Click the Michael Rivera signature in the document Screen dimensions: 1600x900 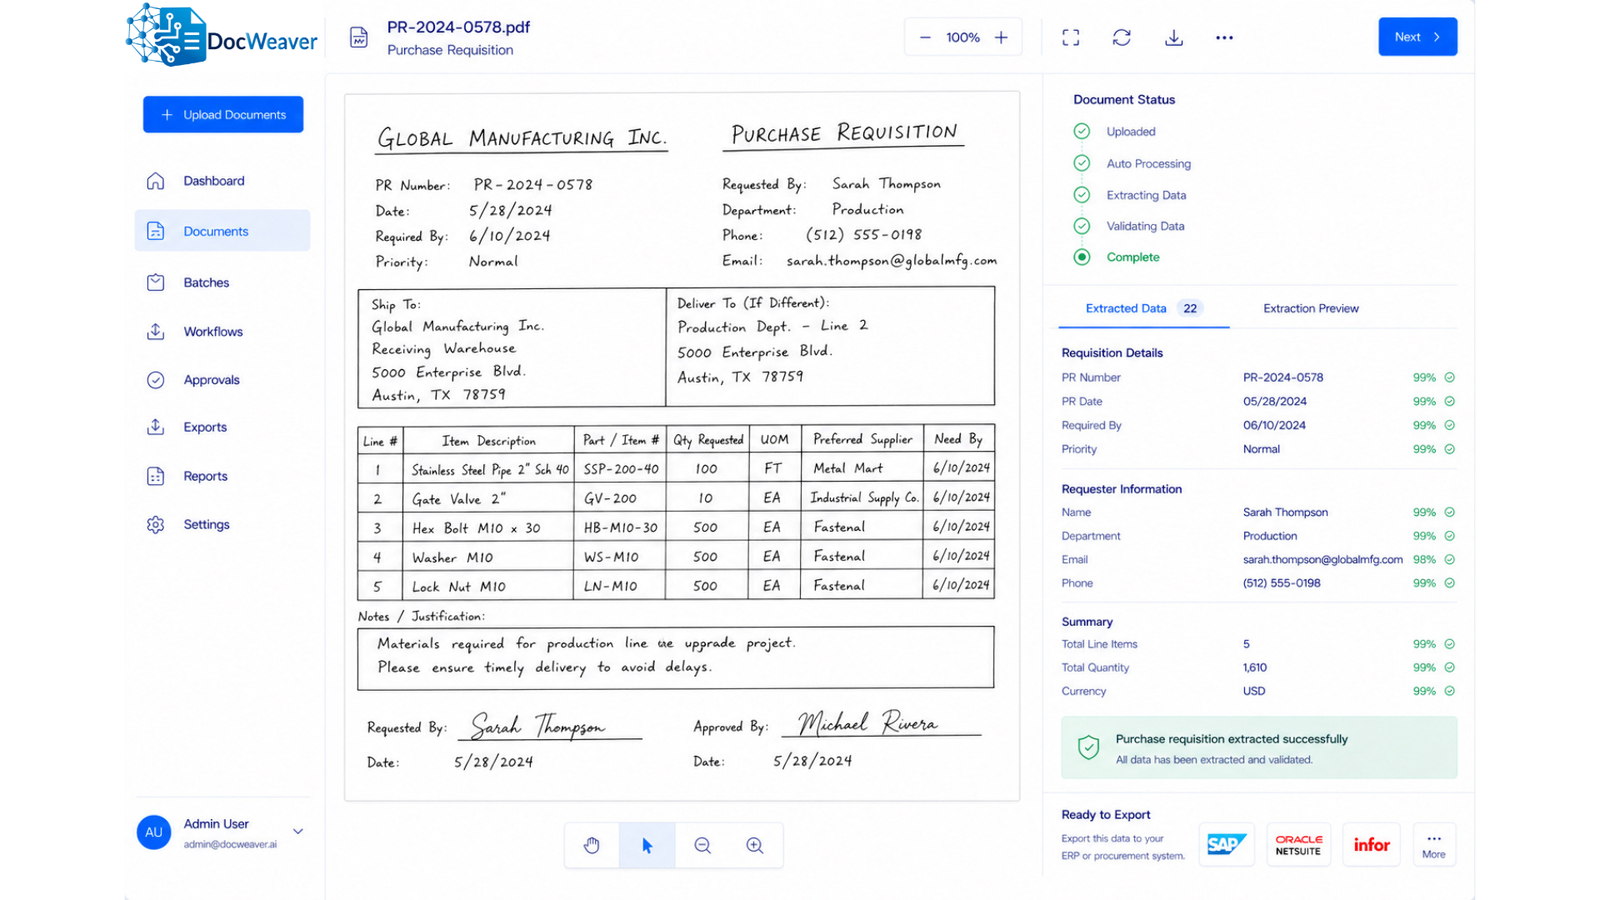(x=868, y=722)
